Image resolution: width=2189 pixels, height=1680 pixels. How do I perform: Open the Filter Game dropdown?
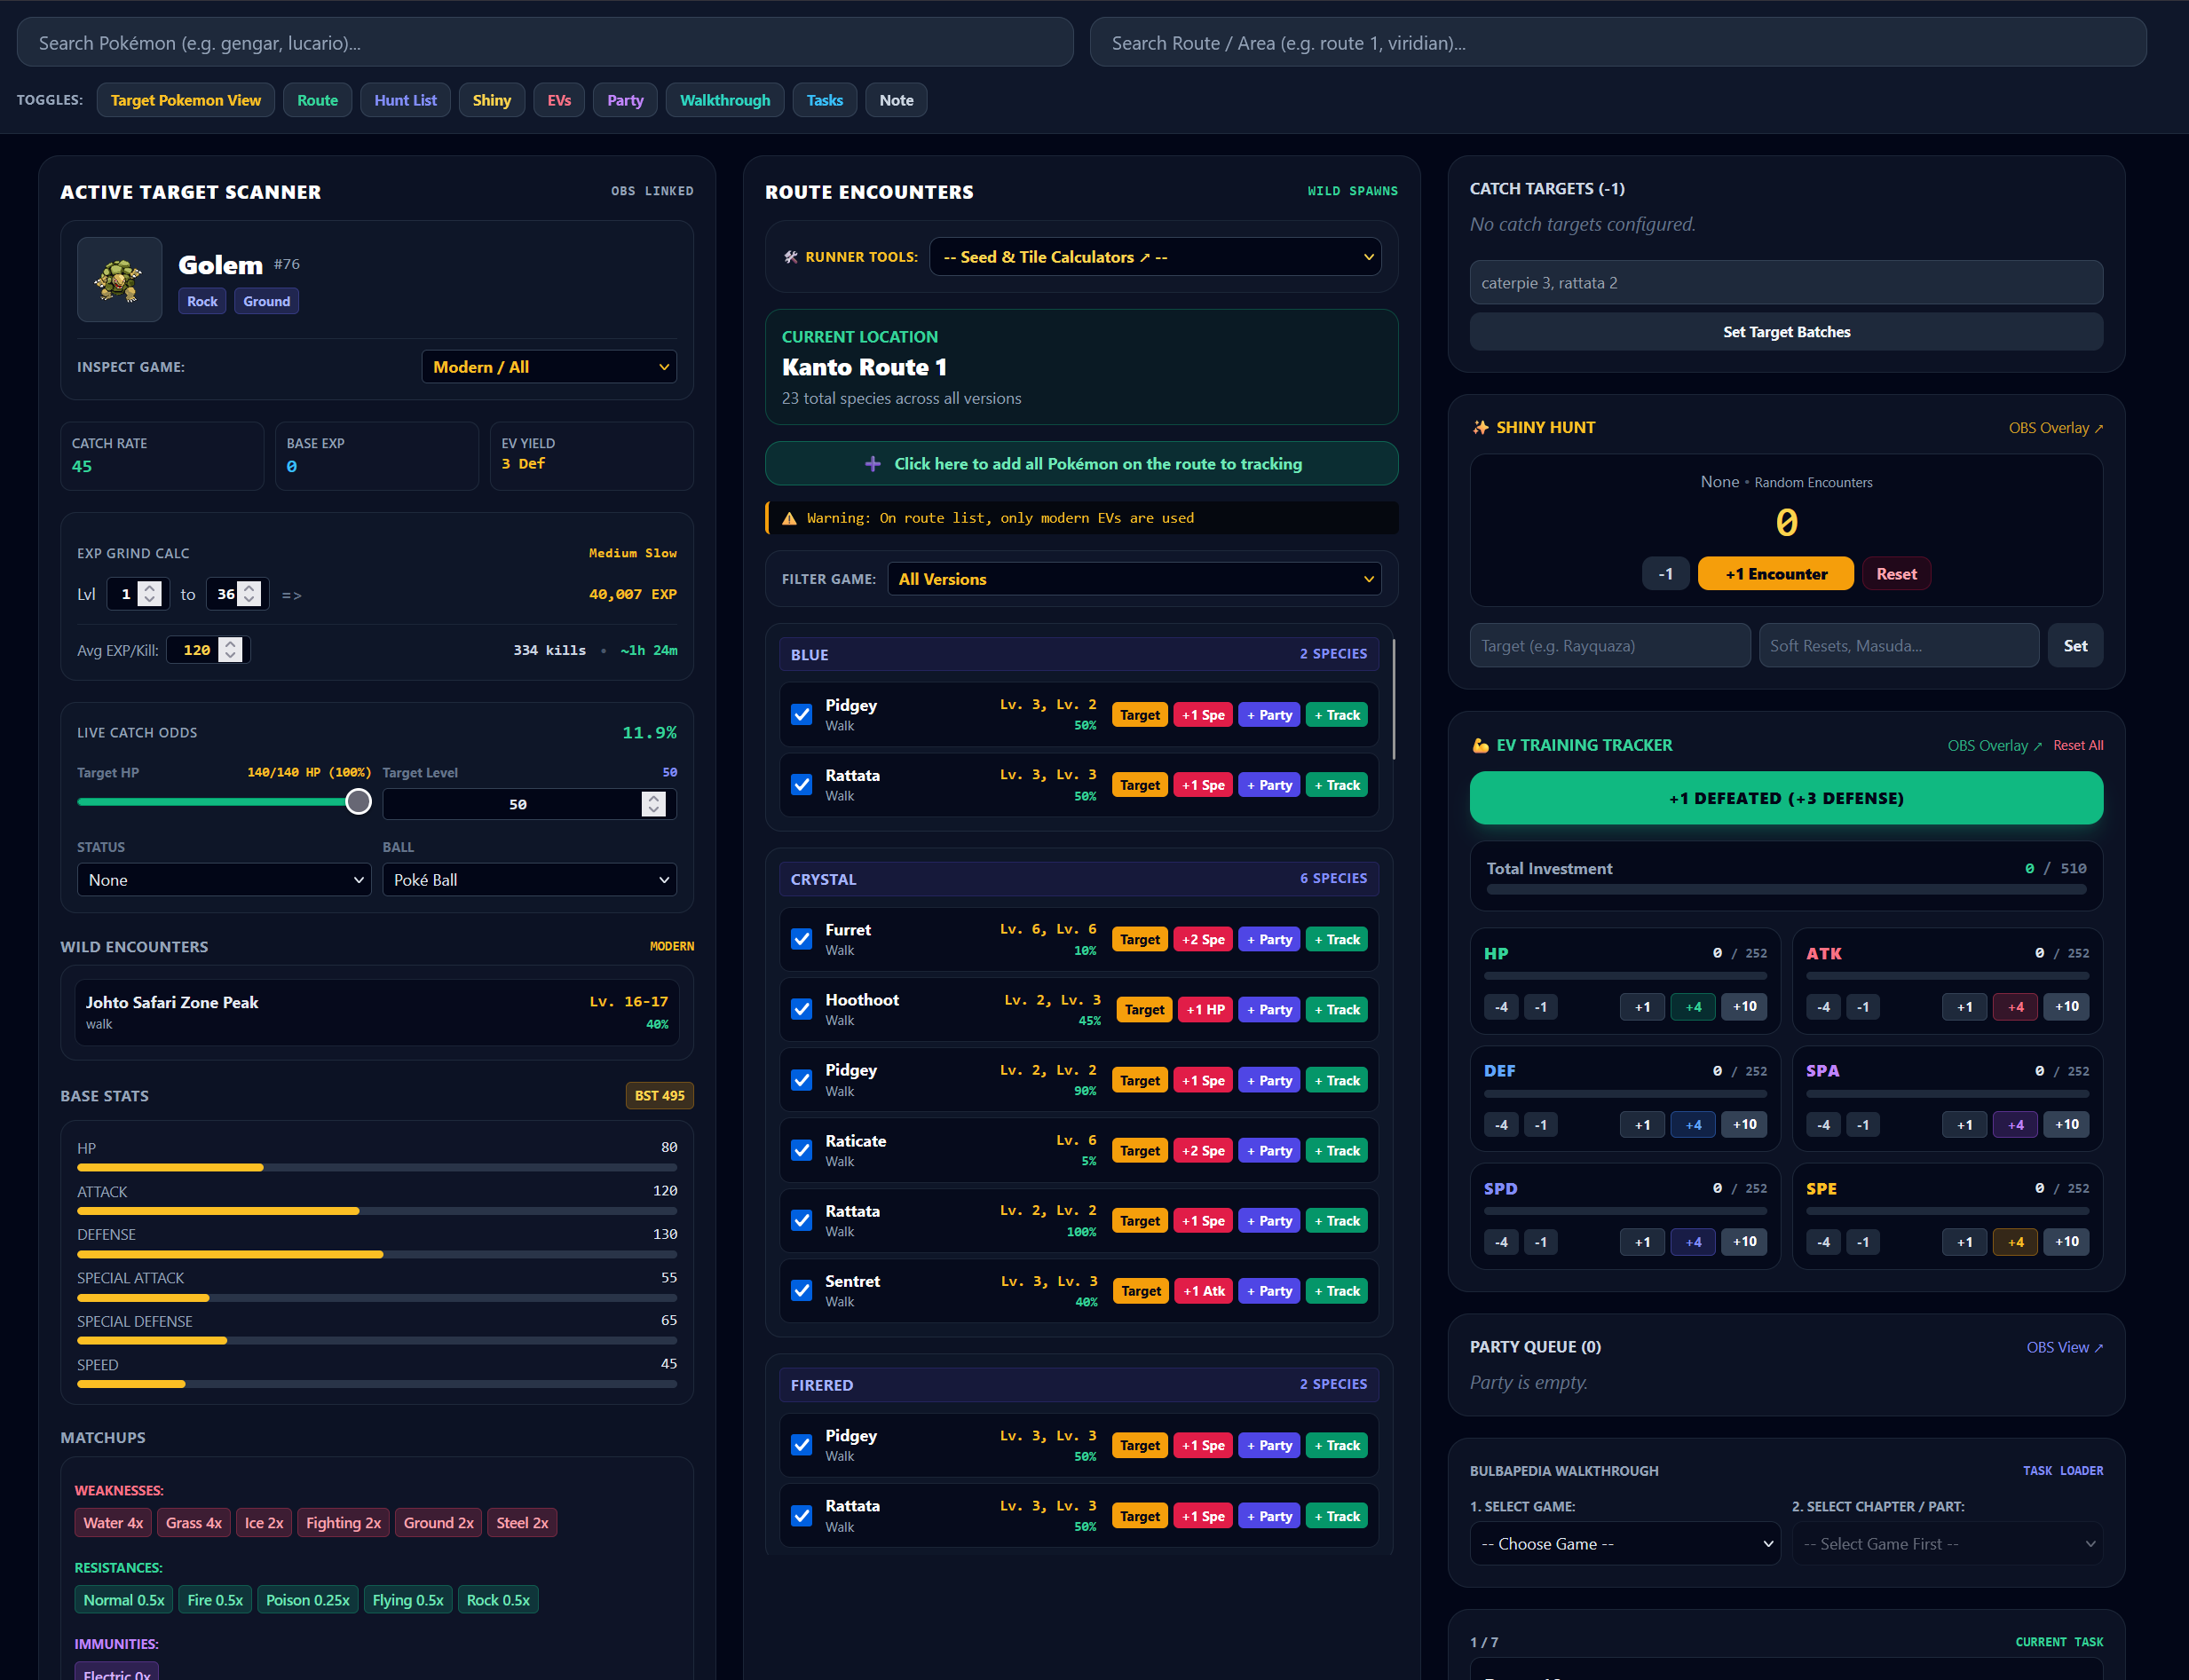(x=1134, y=579)
